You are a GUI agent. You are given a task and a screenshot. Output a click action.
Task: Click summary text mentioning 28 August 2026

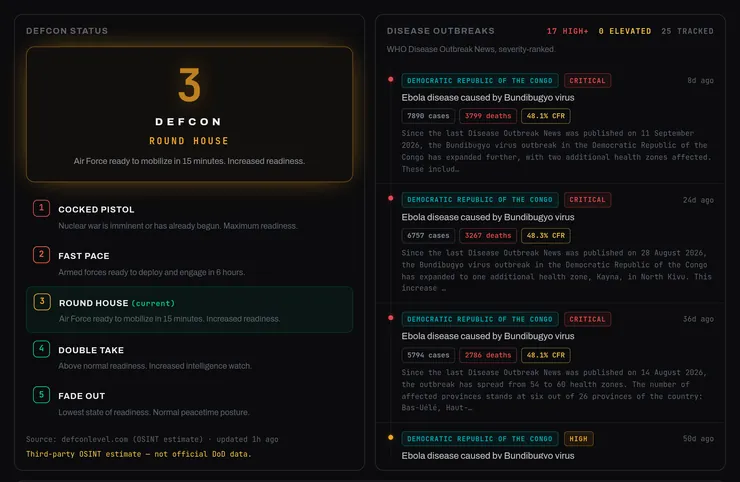point(557,271)
